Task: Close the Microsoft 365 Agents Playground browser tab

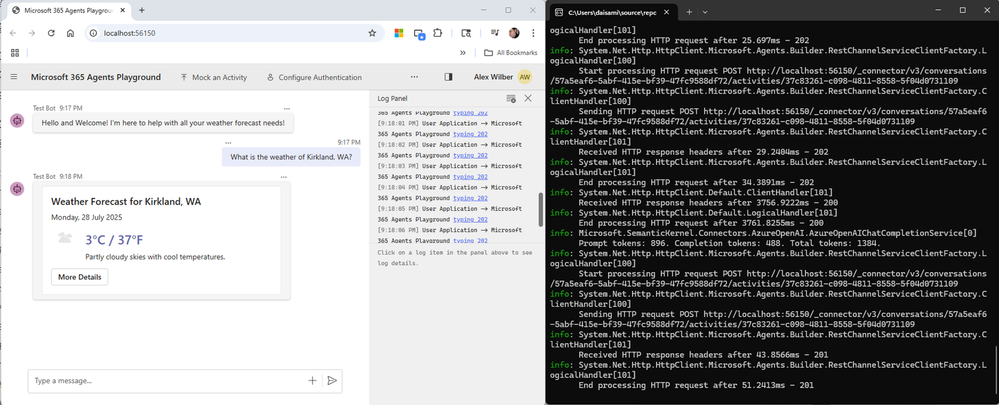Action: point(121,11)
